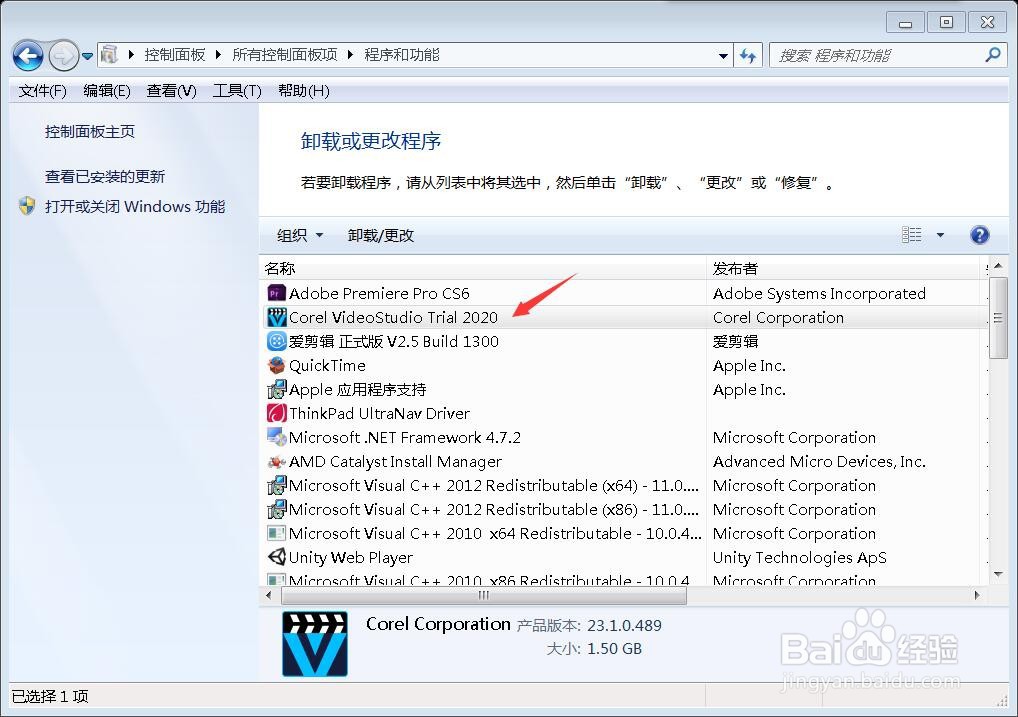This screenshot has width=1018, height=717.
Task: Click the shield icon beside the Windows features link
Action: tap(27, 206)
